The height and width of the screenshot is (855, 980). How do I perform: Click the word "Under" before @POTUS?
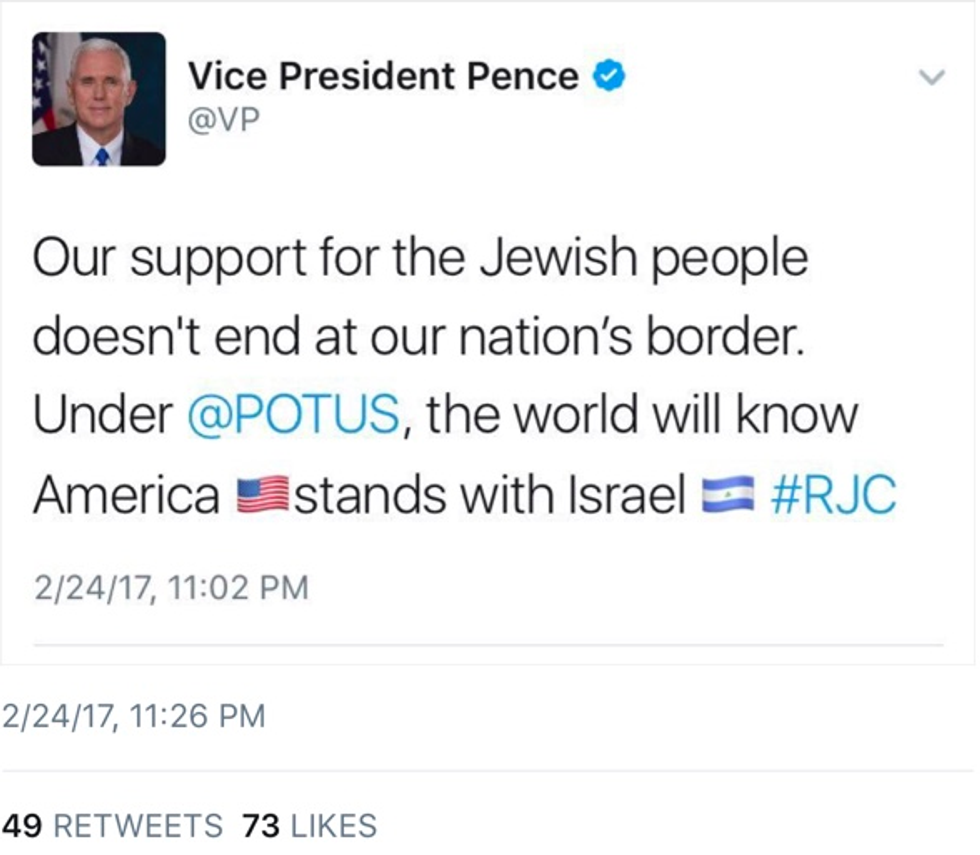coord(102,415)
